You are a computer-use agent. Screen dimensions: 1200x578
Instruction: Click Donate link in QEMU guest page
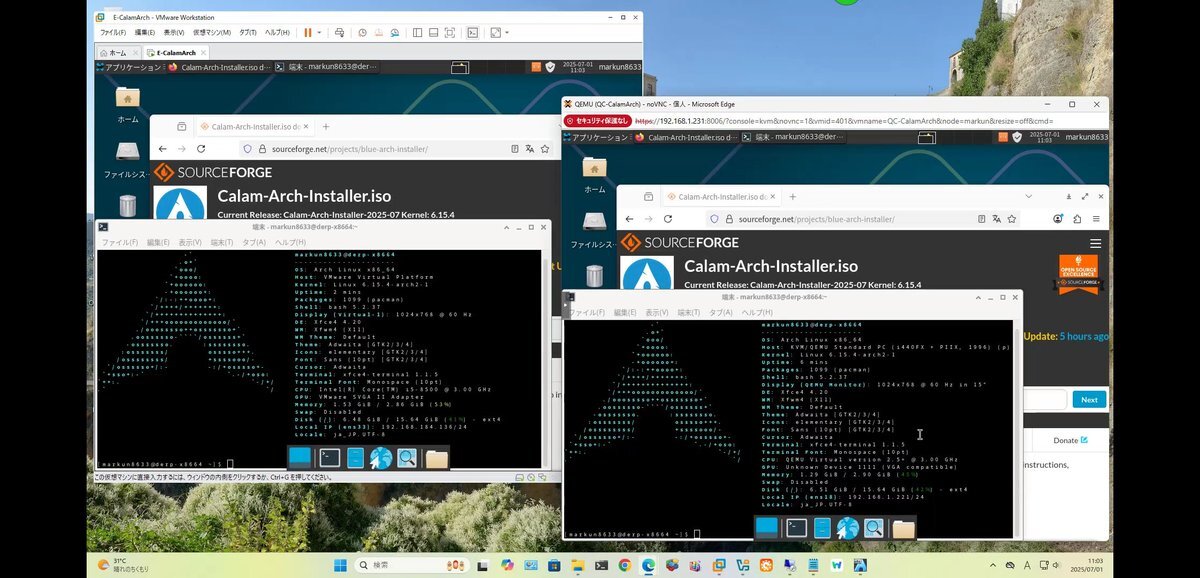pyautogui.click(x=1069, y=440)
